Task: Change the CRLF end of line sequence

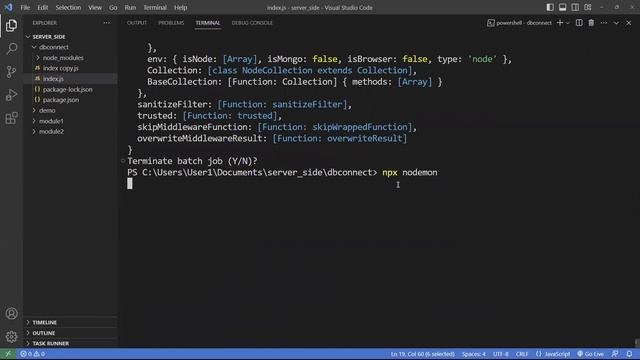Action: (x=522, y=354)
